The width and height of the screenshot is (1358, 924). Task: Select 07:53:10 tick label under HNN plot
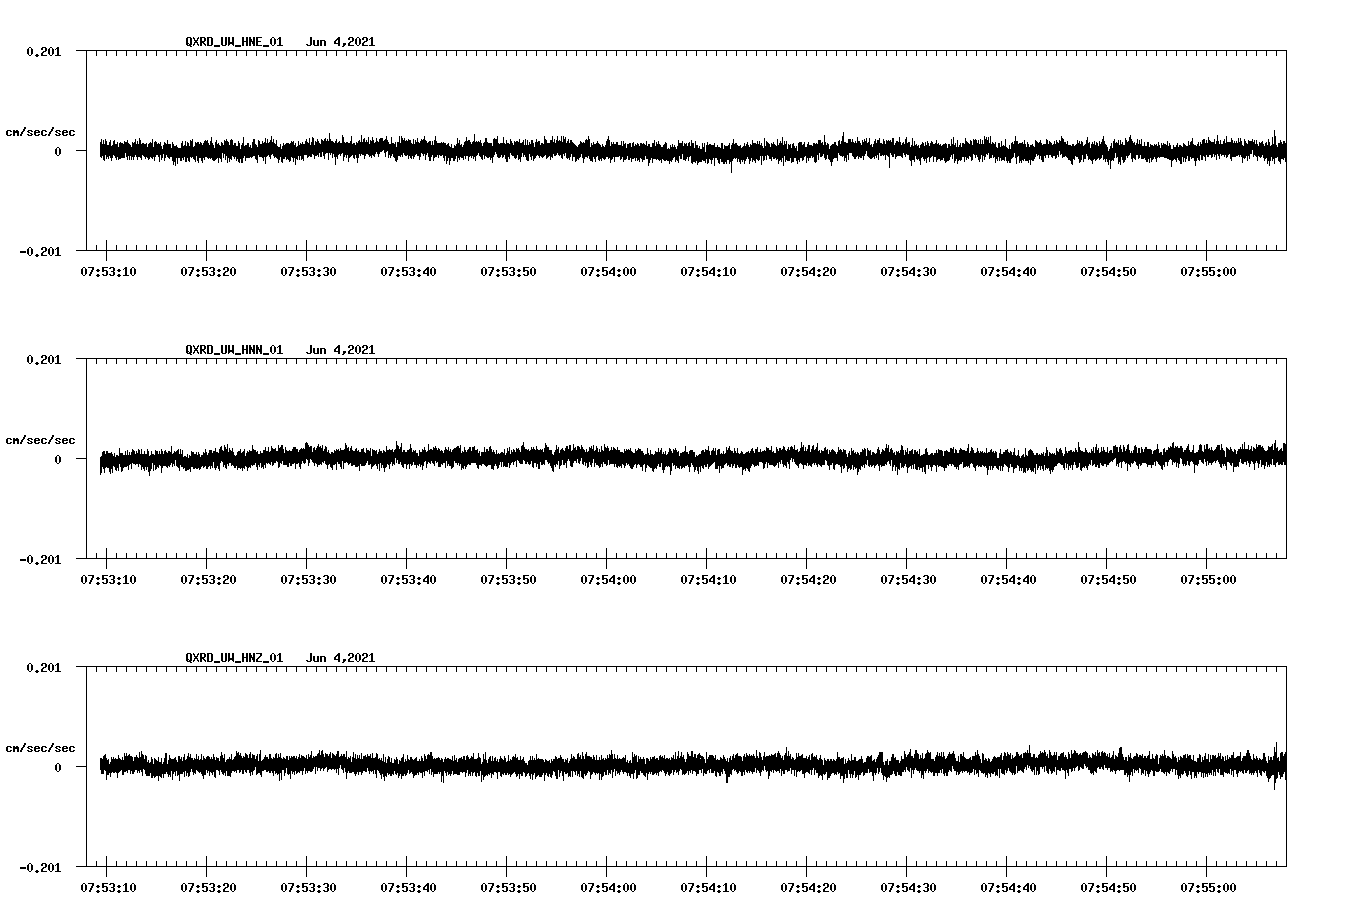click(x=108, y=579)
